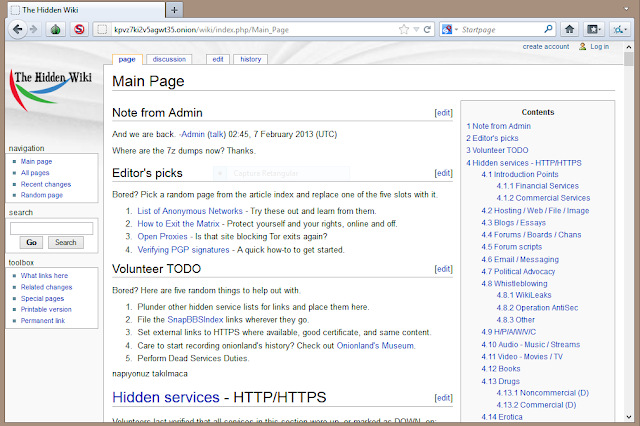Click the green onion Tor button
The height and width of the screenshot is (426, 640).
coord(56,29)
